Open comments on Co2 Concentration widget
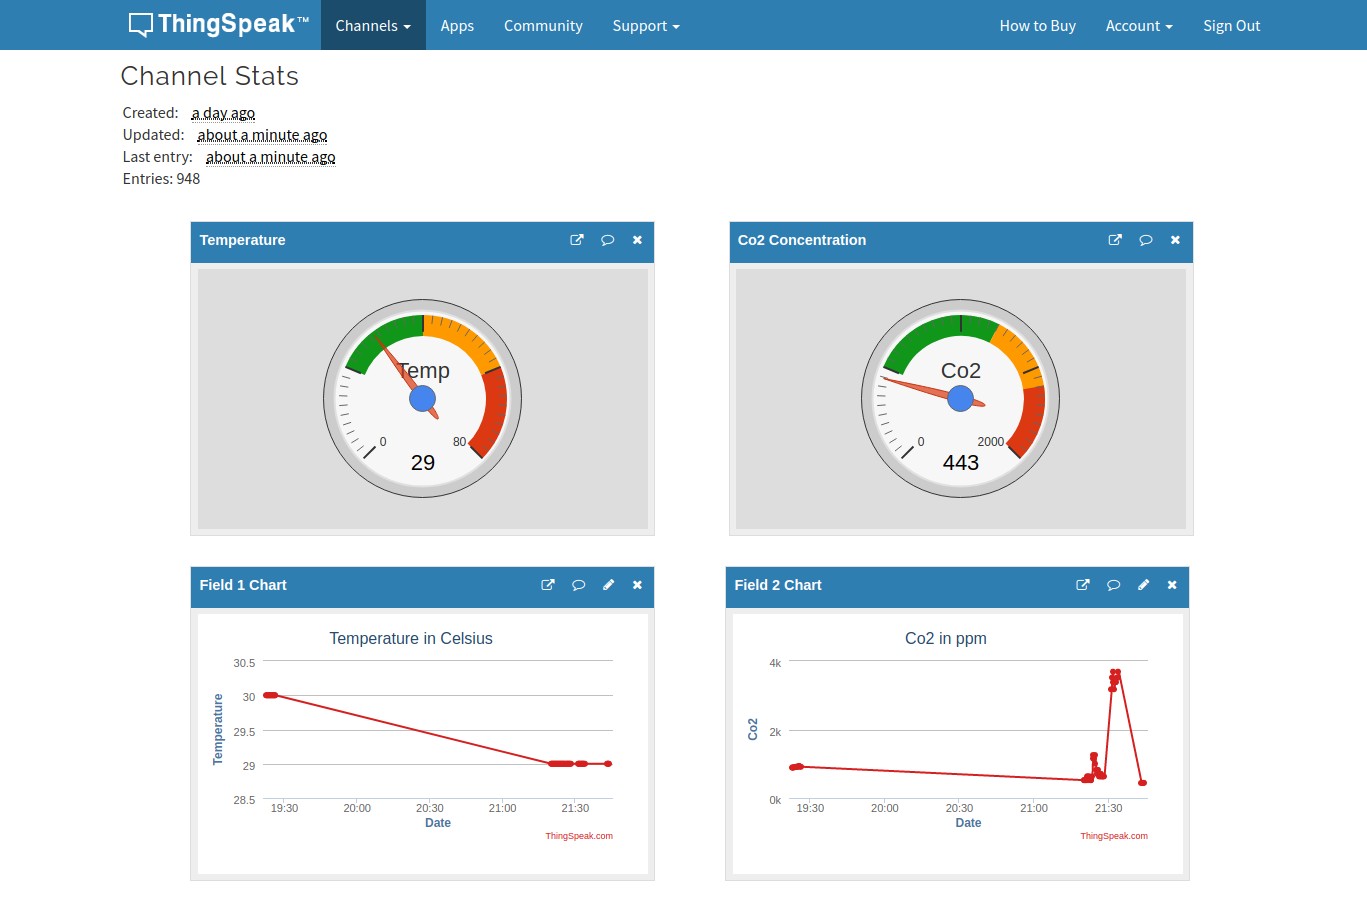 point(1146,240)
